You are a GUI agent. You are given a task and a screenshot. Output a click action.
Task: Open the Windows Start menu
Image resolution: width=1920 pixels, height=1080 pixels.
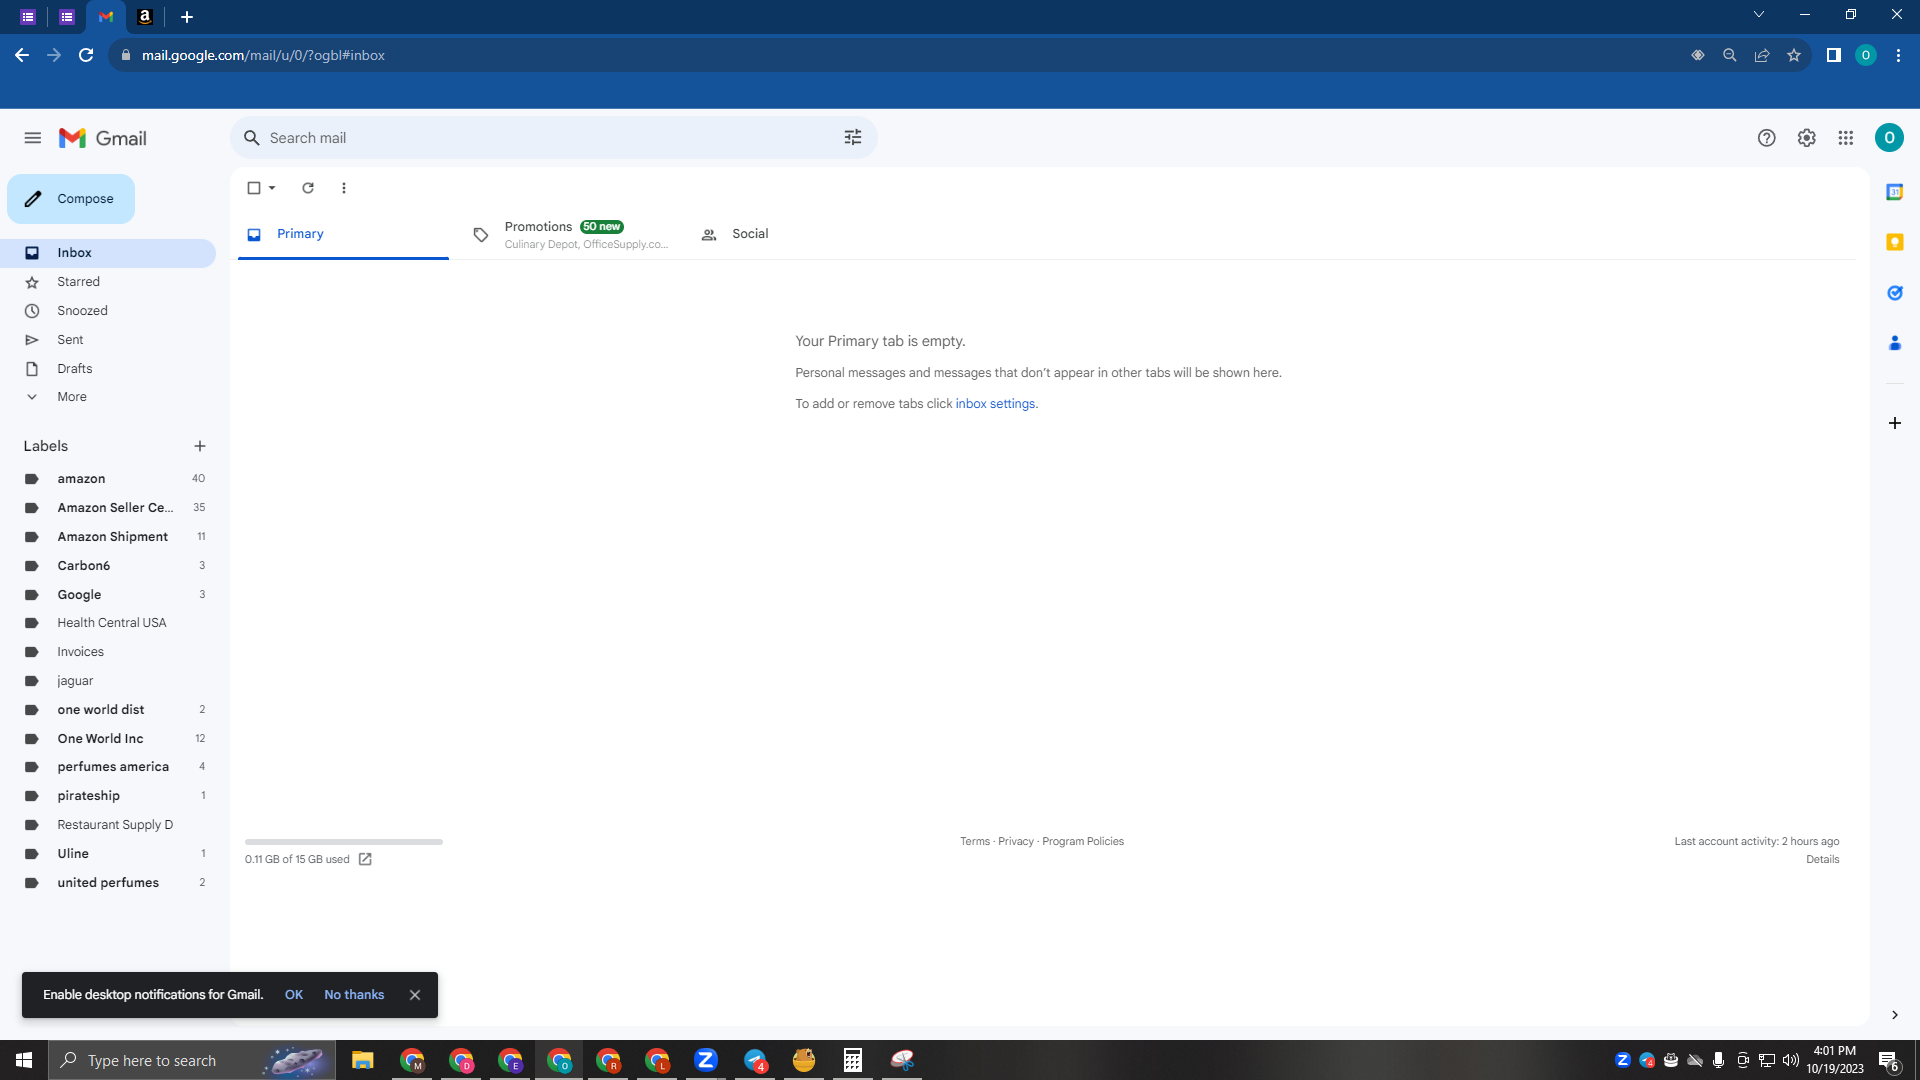click(x=24, y=1060)
